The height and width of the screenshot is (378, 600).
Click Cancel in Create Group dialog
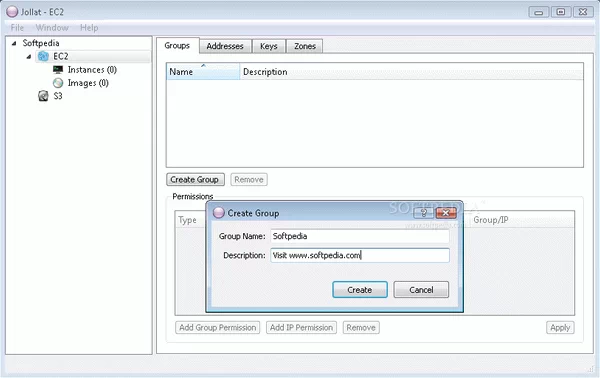[421, 290]
